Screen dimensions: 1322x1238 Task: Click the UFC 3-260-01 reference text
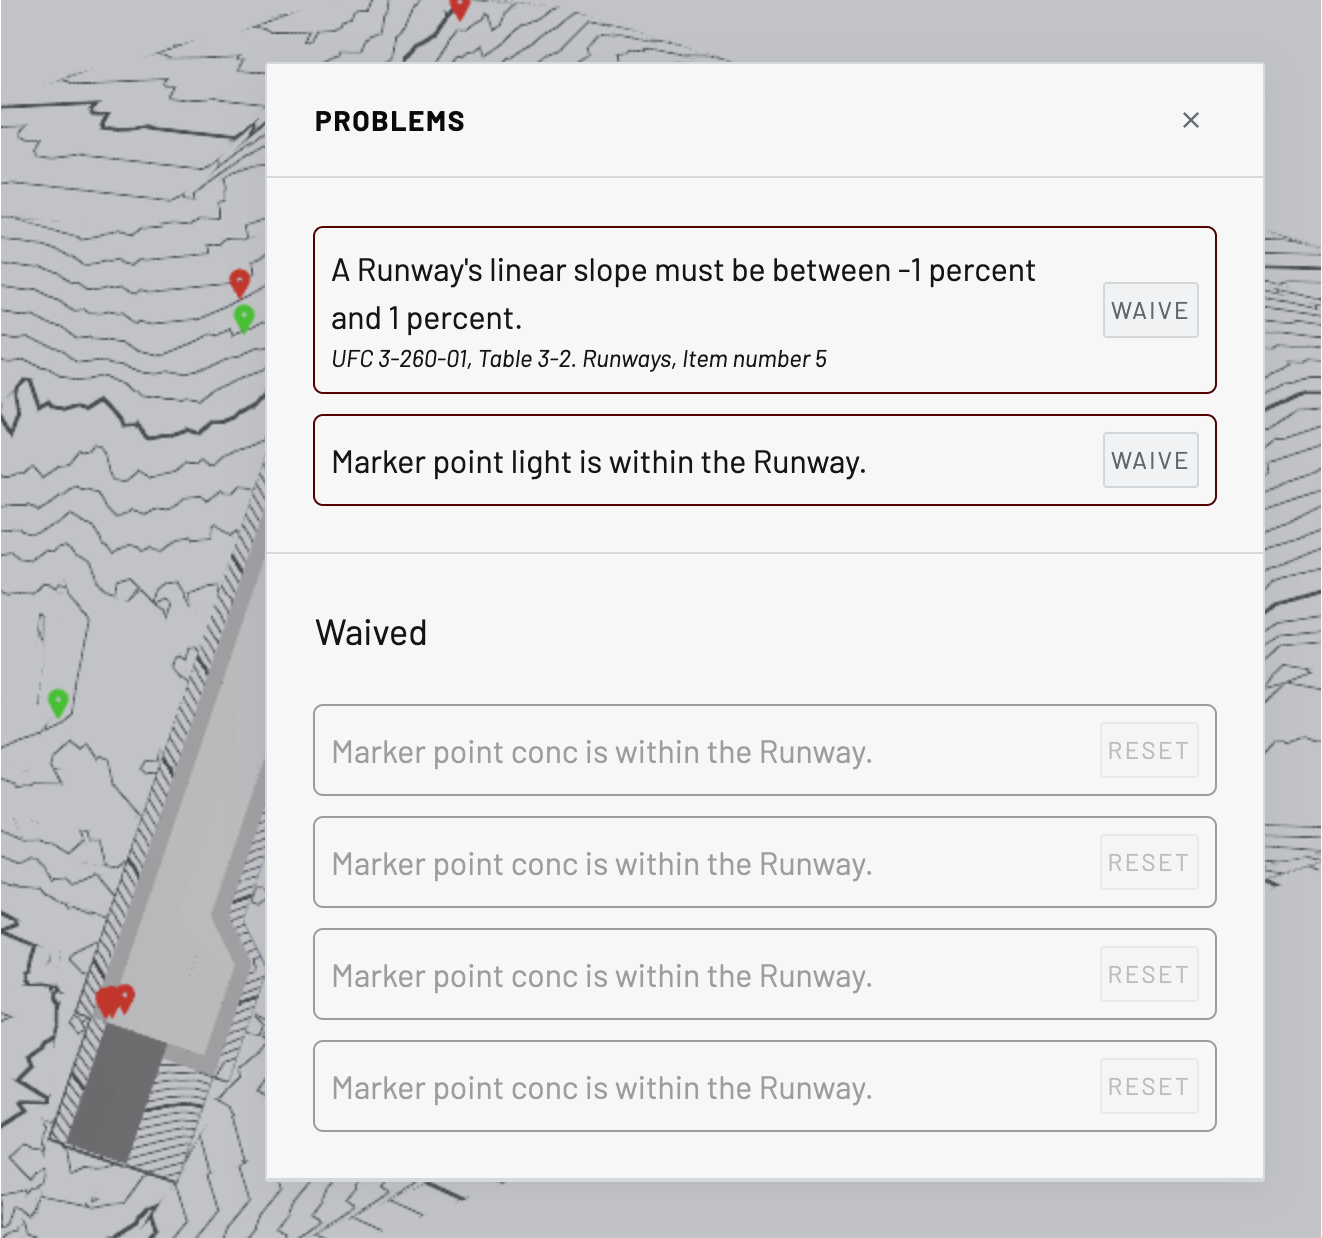coord(579,359)
